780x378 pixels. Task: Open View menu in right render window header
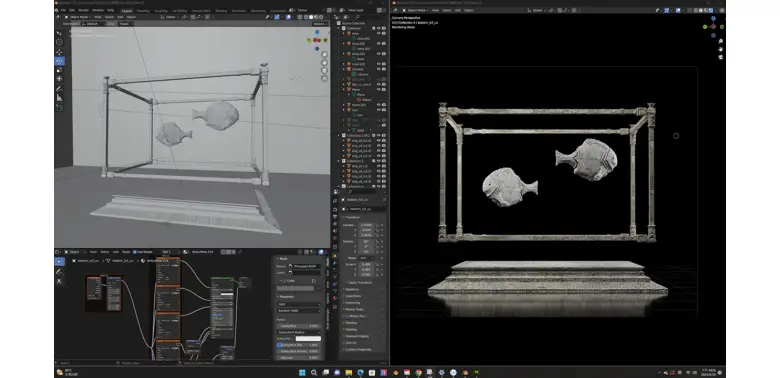(x=435, y=10)
